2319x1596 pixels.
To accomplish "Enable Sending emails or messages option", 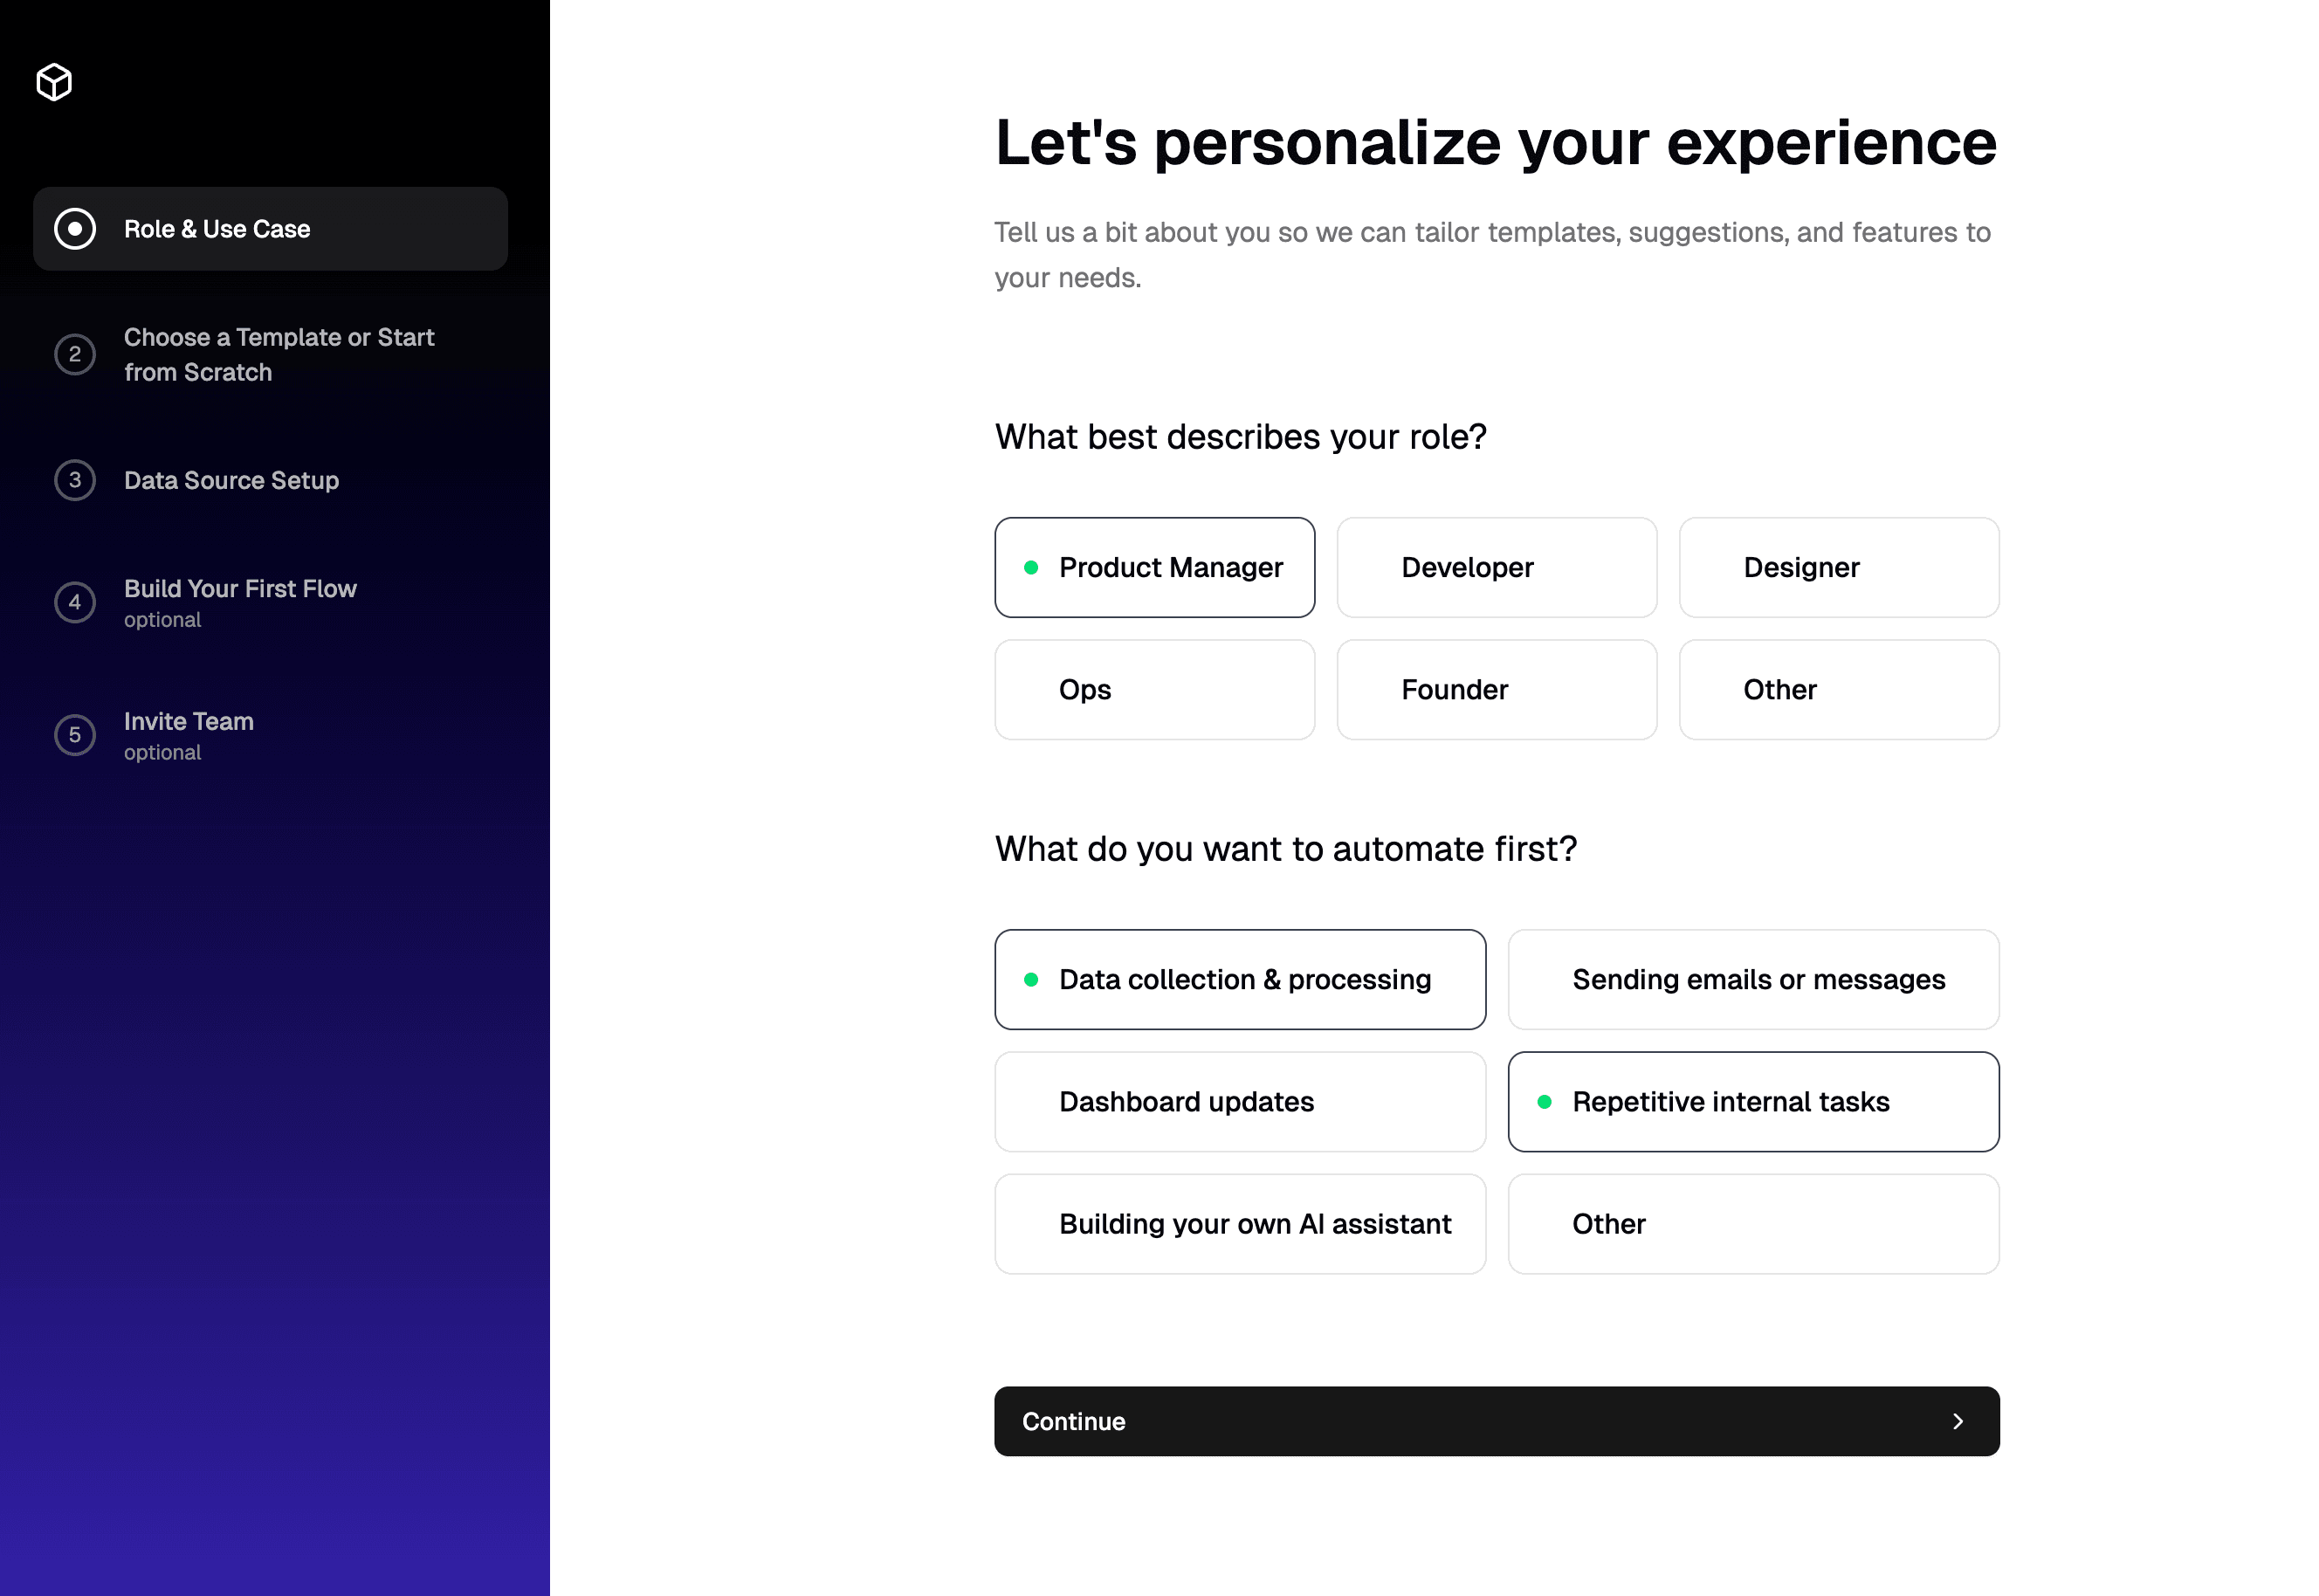I will pyautogui.click(x=1753, y=979).
